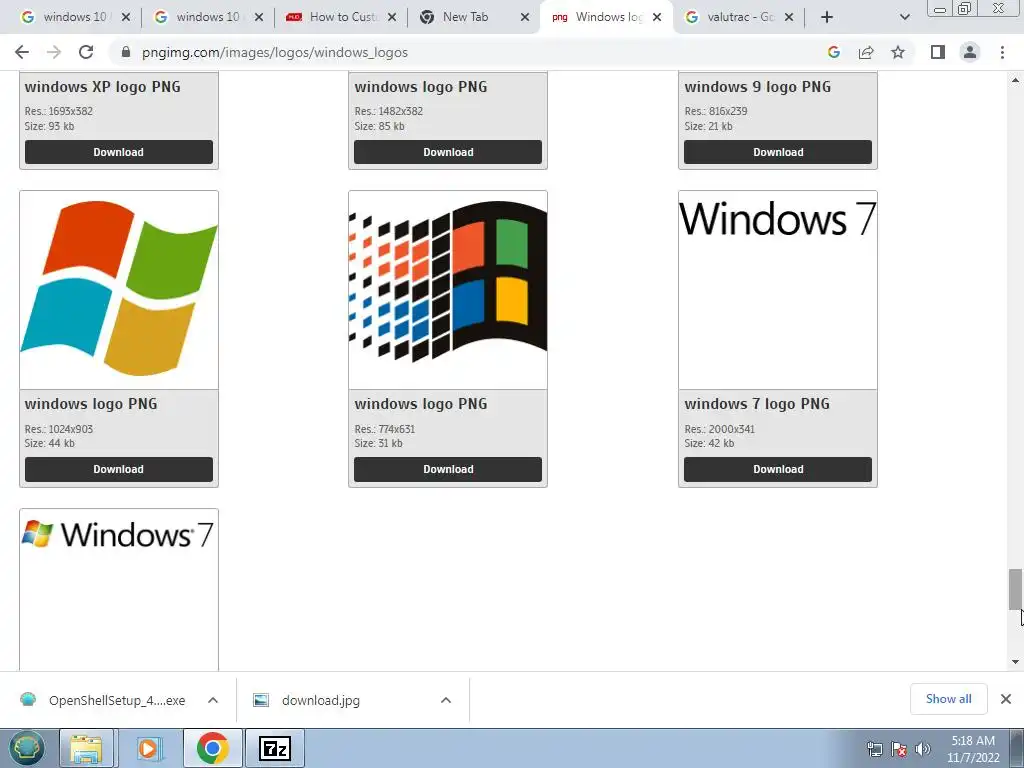
Task: Click Show all downloads
Action: (948, 699)
